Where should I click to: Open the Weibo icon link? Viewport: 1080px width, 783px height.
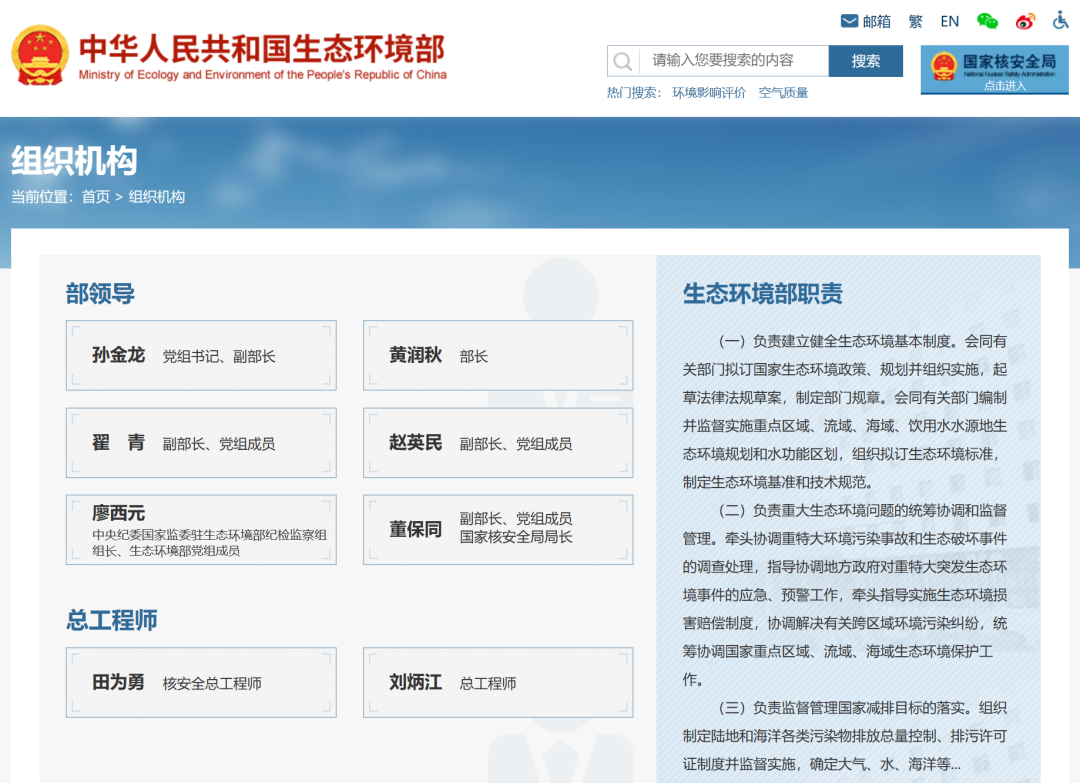(x=1025, y=21)
